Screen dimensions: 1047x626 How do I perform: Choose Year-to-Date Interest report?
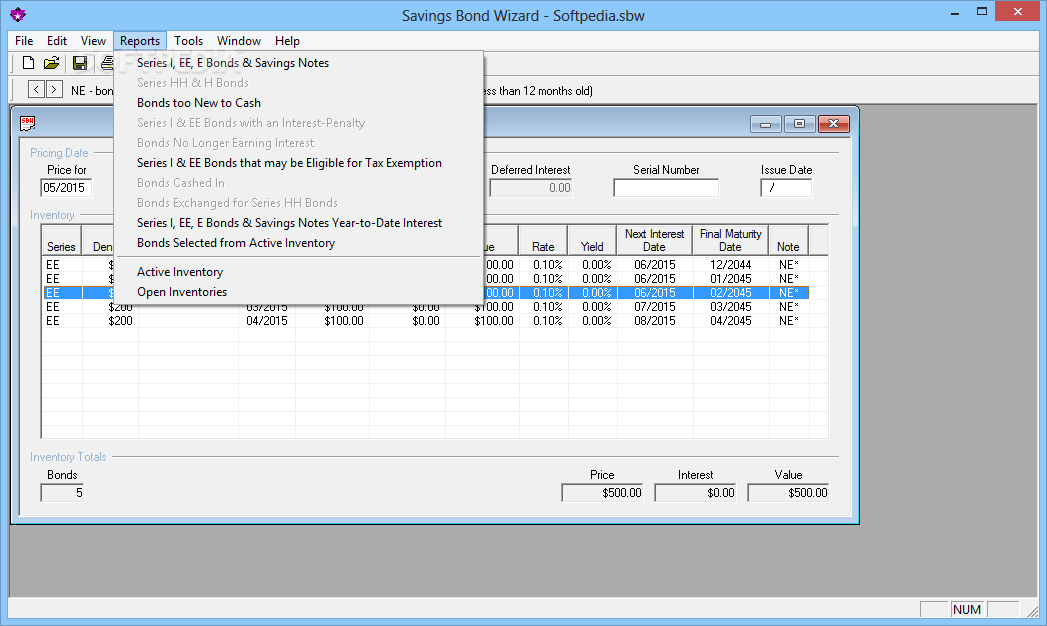[298, 223]
